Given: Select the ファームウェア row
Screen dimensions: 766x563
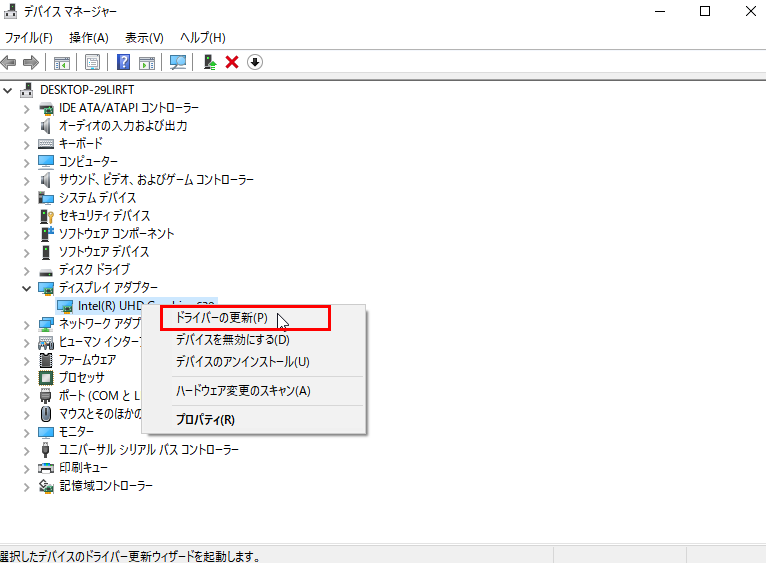Looking at the screenshot, I should click(87, 360).
